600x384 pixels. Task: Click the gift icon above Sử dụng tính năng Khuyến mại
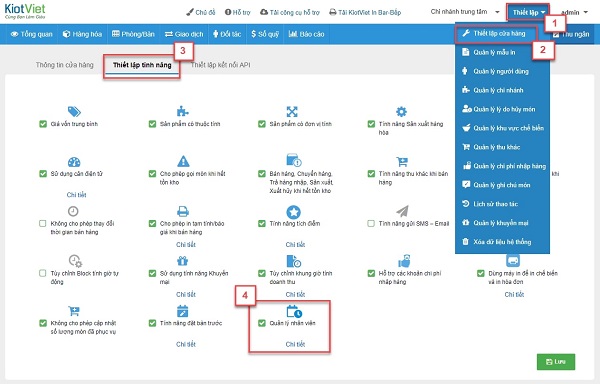[x=183, y=261]
